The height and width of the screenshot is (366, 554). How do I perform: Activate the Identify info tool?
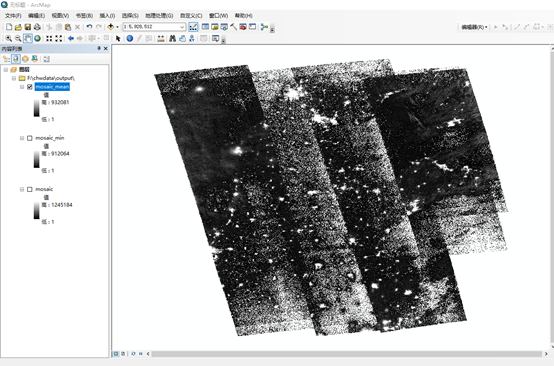130,38
